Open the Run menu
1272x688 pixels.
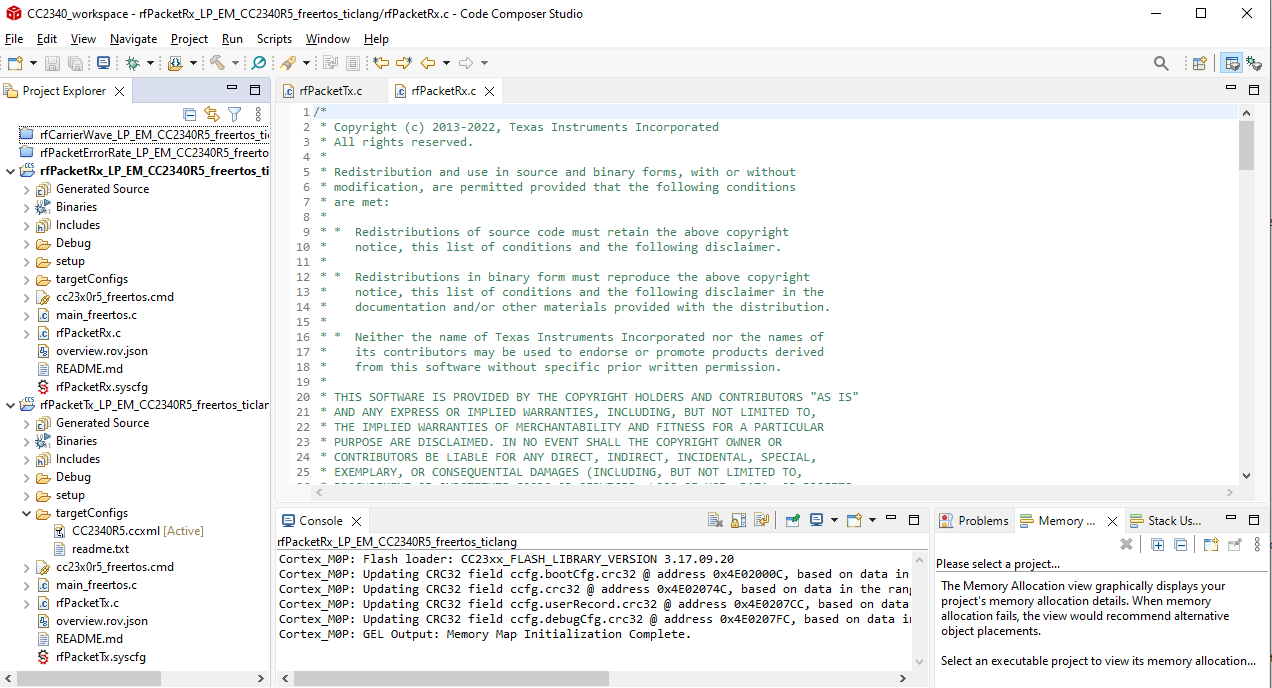(x=232, y=39)
